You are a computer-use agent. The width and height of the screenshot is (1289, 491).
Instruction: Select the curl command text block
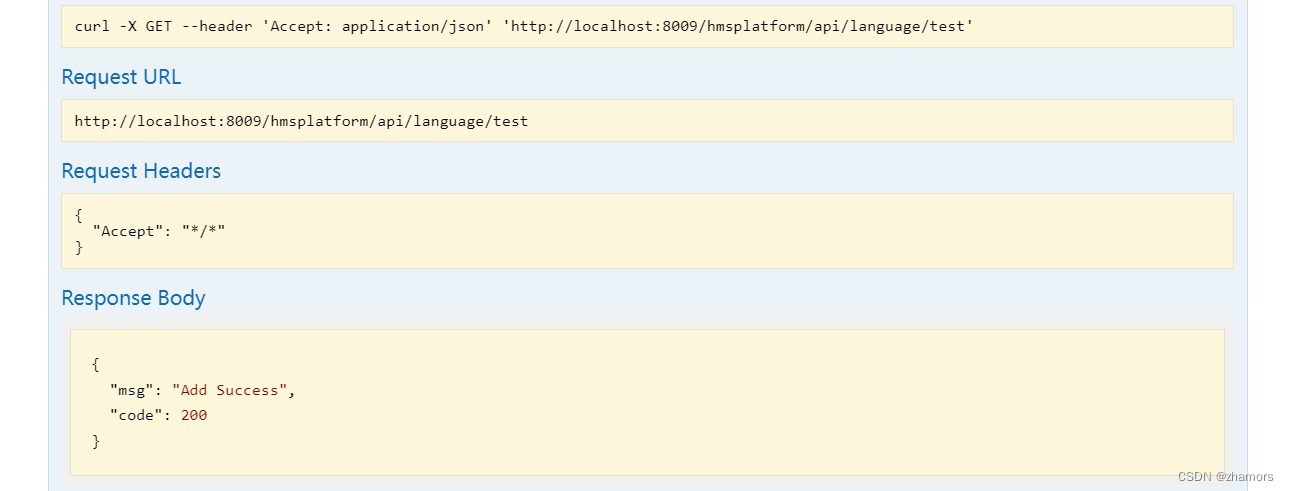tap(647, 26)
